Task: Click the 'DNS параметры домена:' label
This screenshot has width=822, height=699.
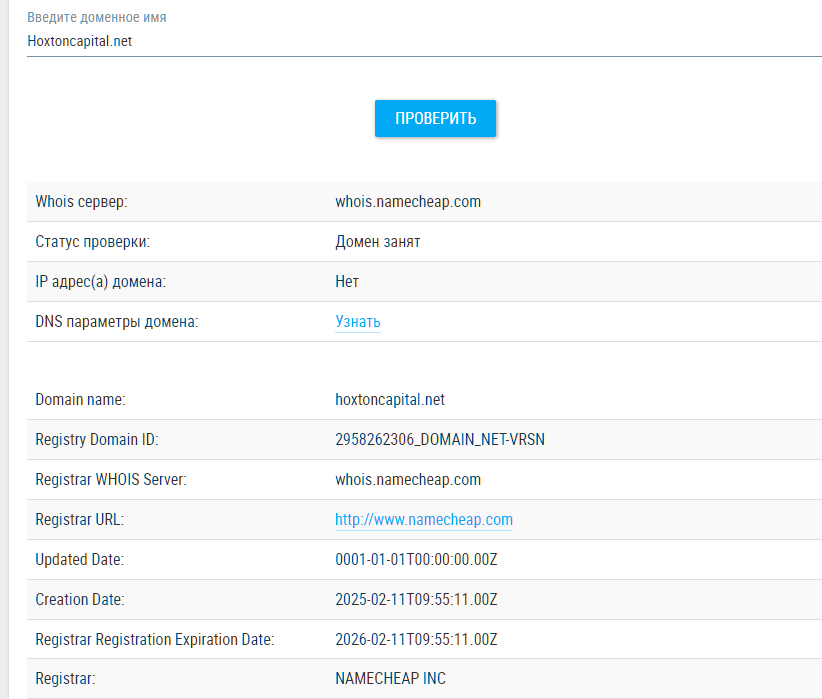Action: click(x=116, y=321)
